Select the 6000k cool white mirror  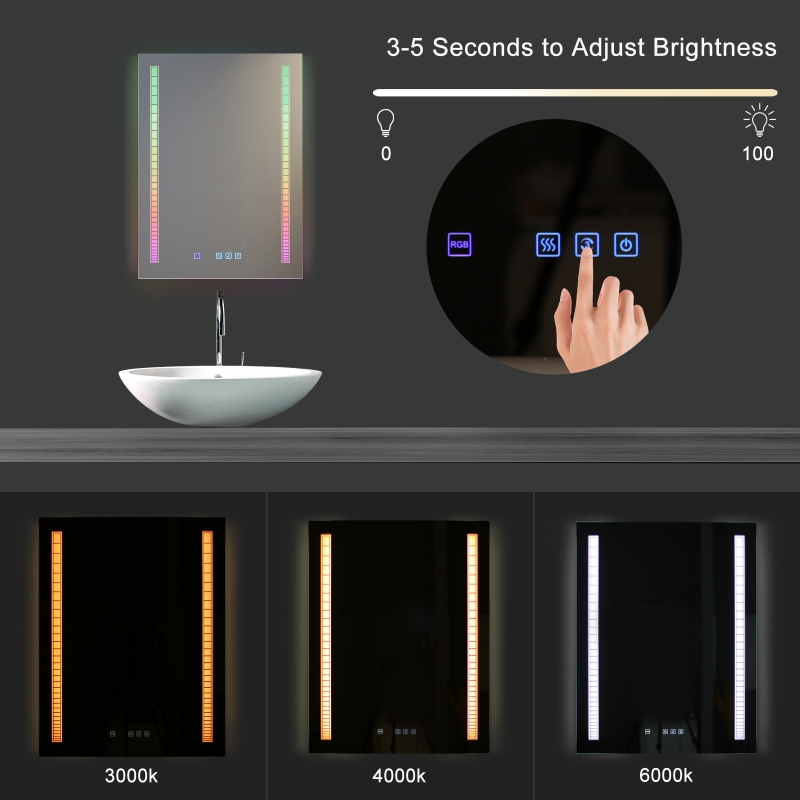click(x=666, y=637)
